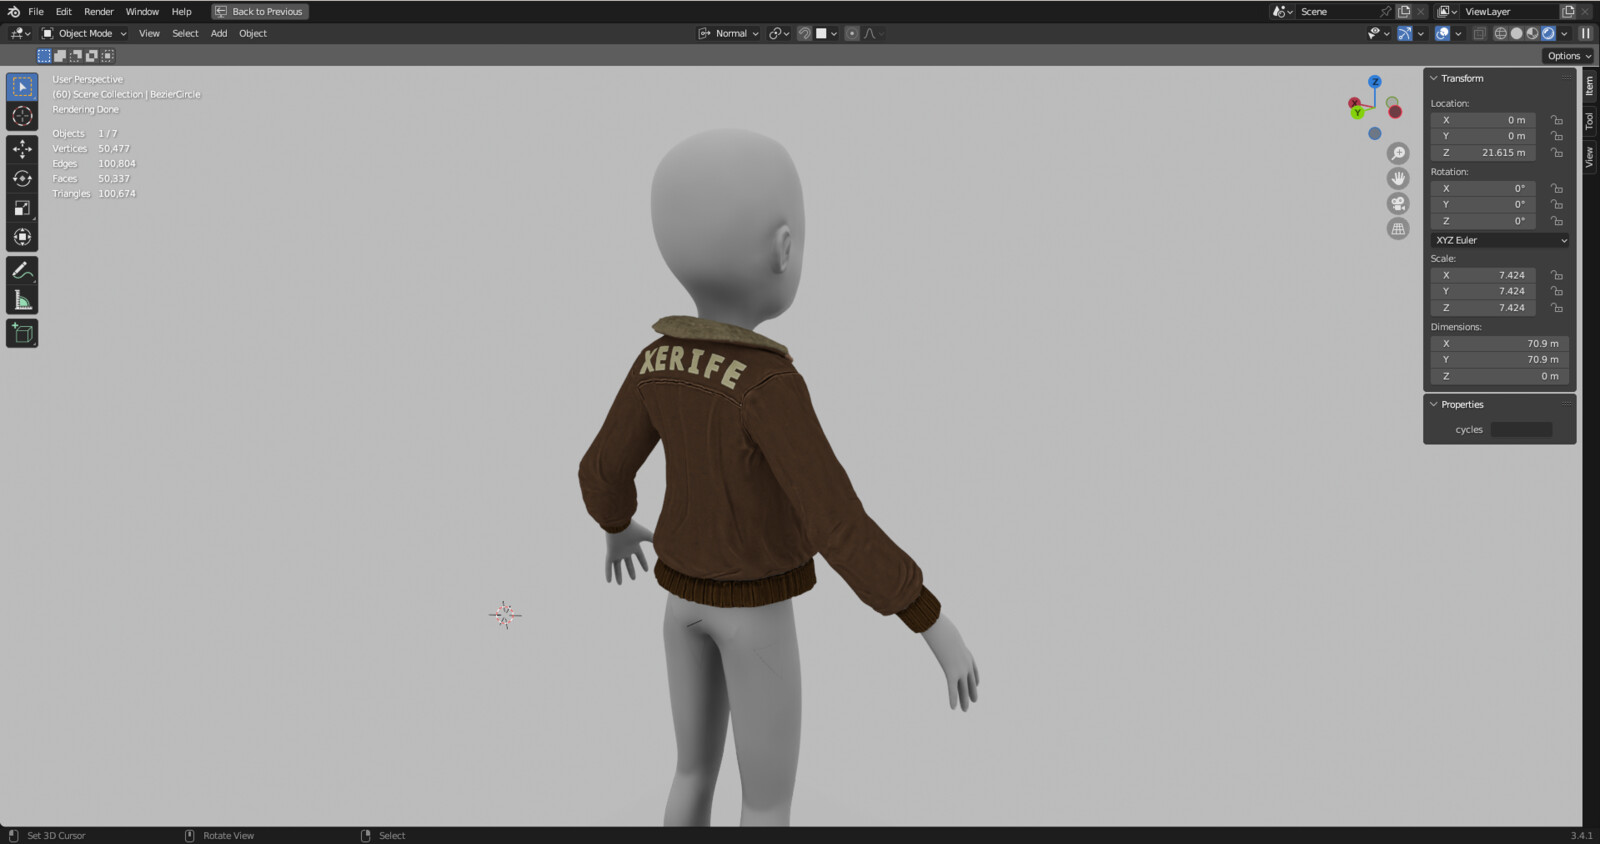The image size is (1600, 844).
Task: Select the Add Cube tool
Action: [22, 333]
